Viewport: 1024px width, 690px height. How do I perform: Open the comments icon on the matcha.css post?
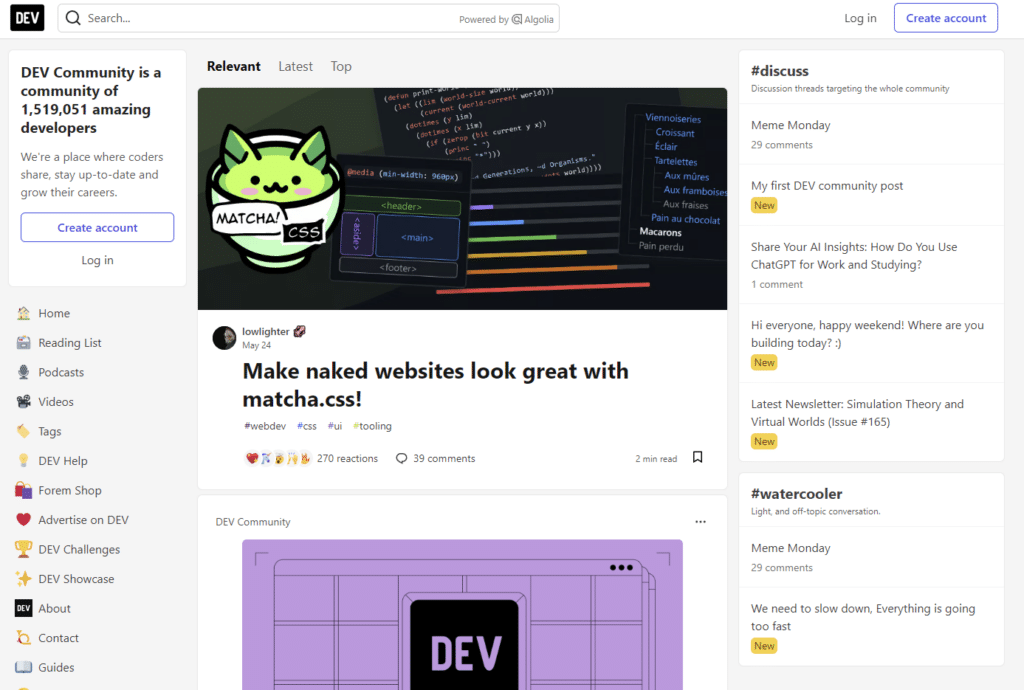tap(400, 457)
